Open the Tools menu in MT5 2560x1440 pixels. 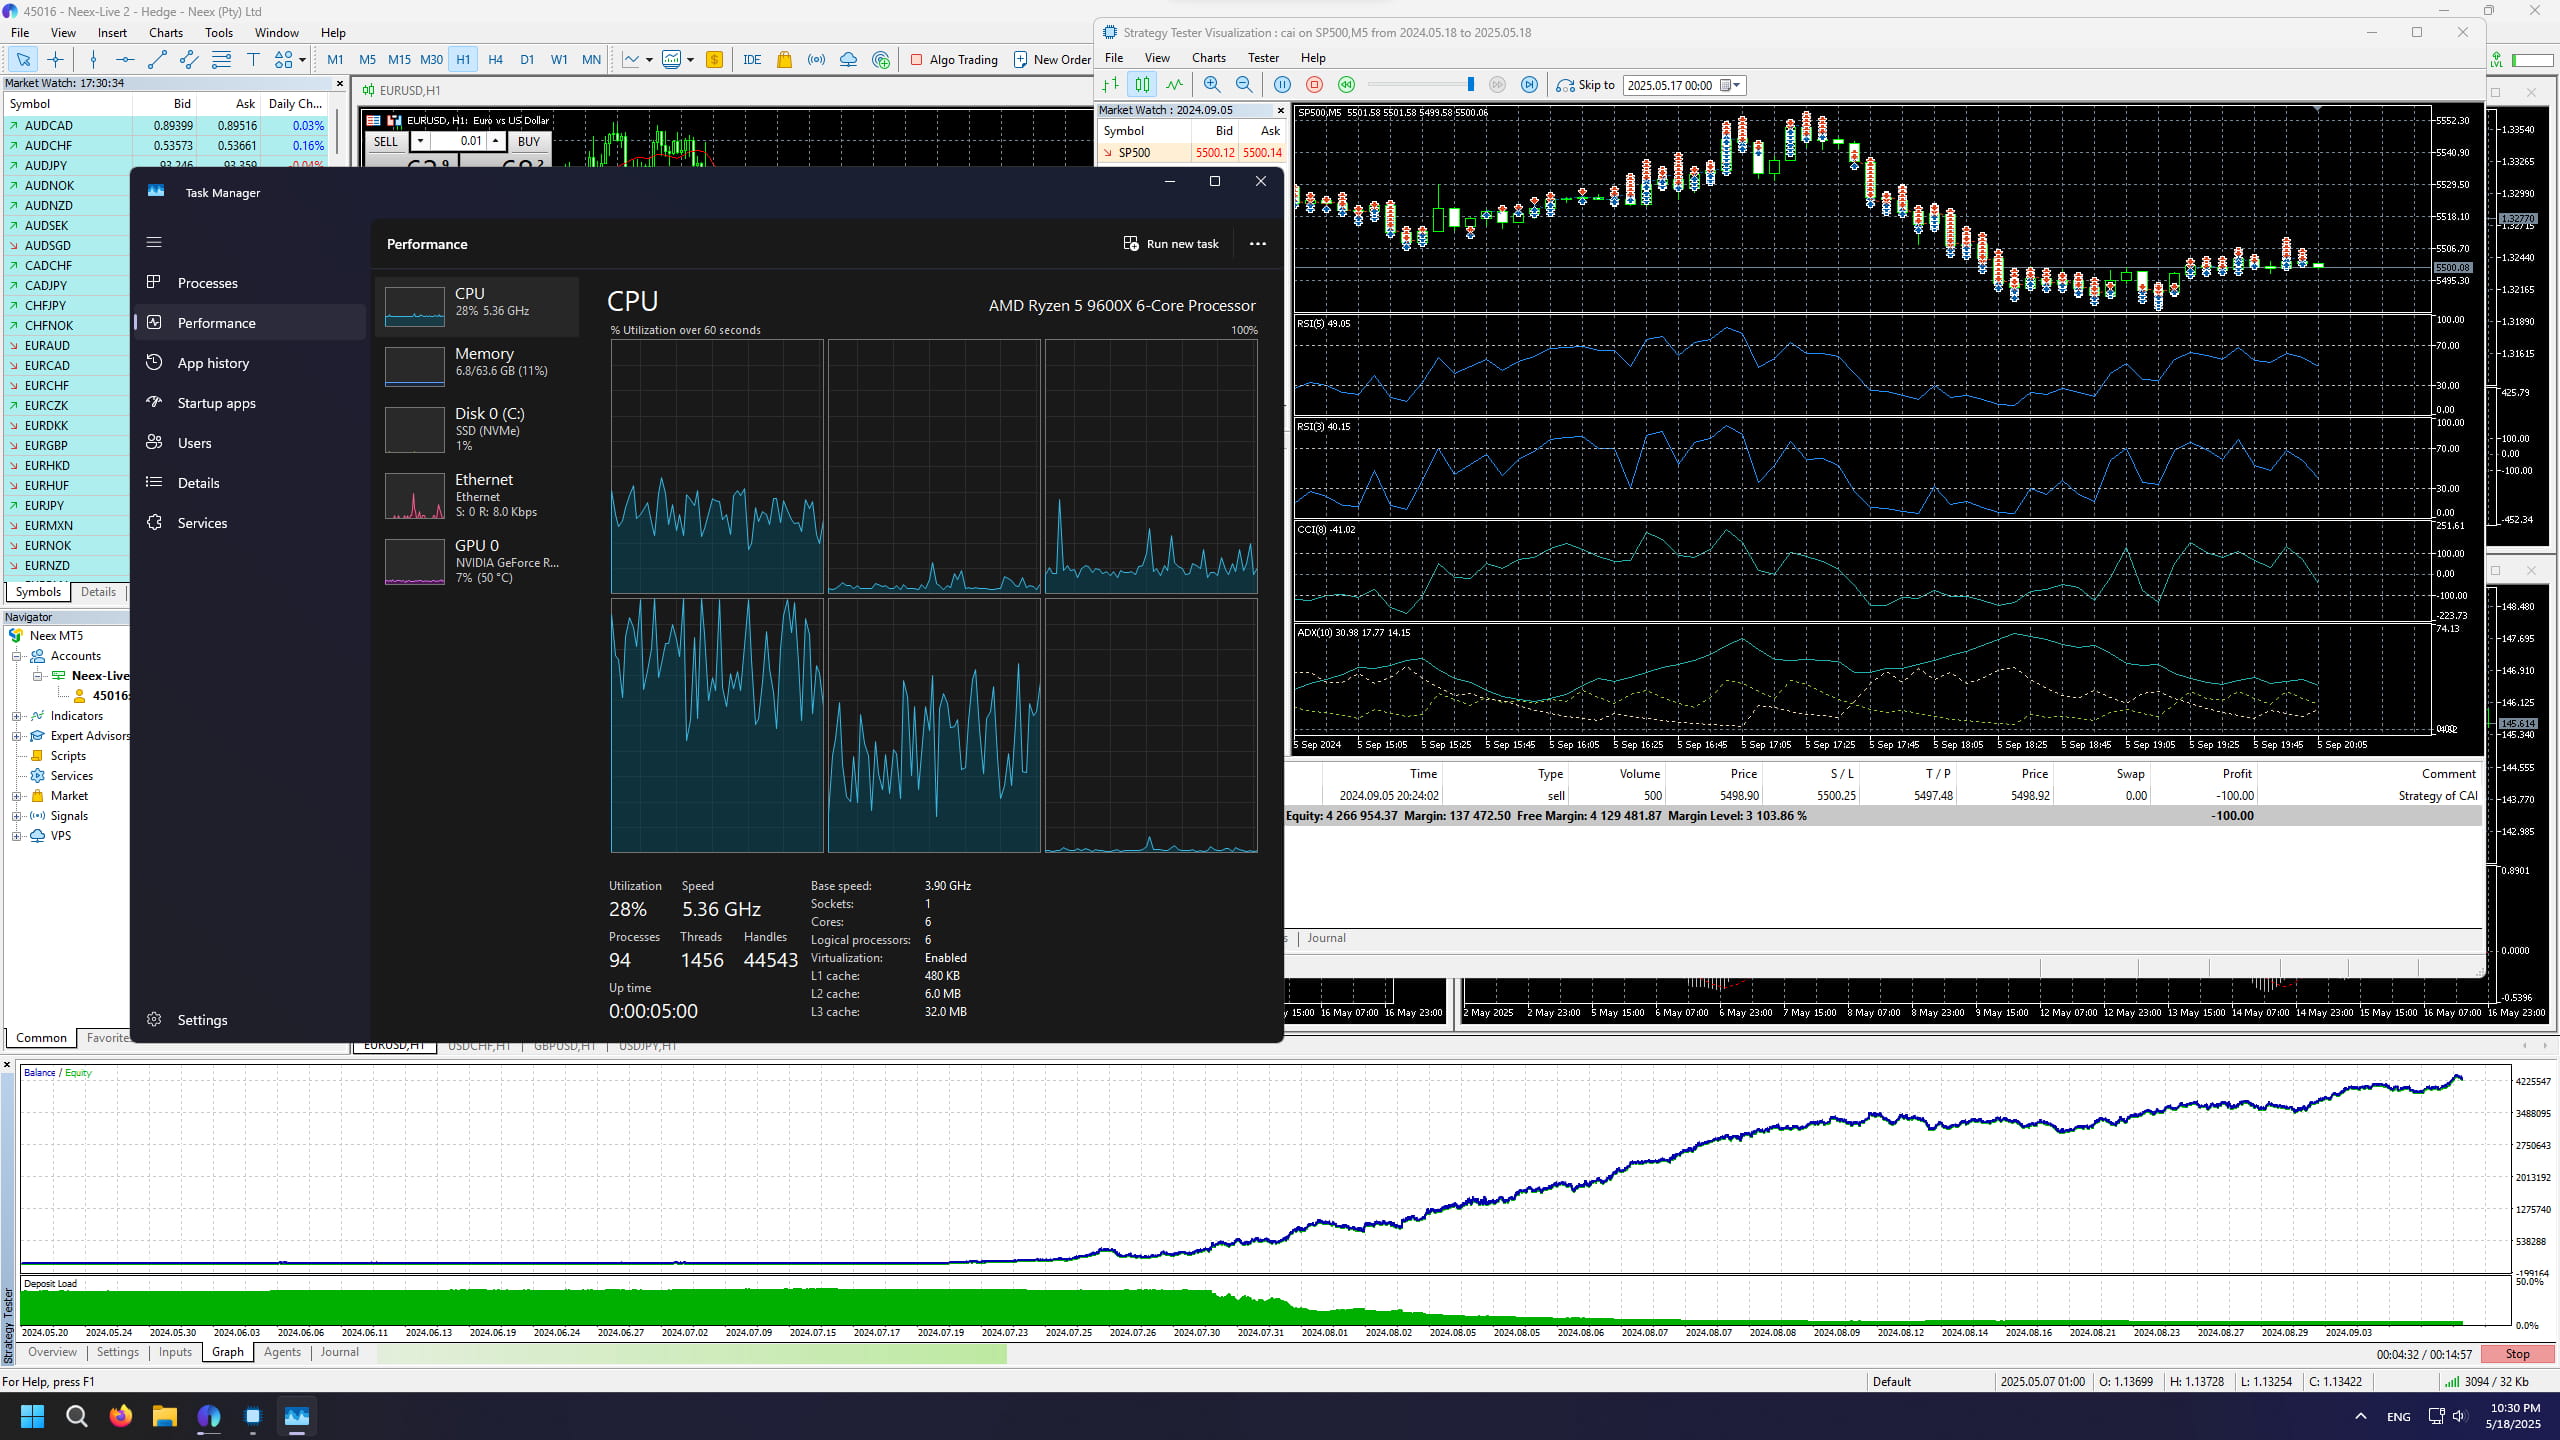[x=218, y=33]
